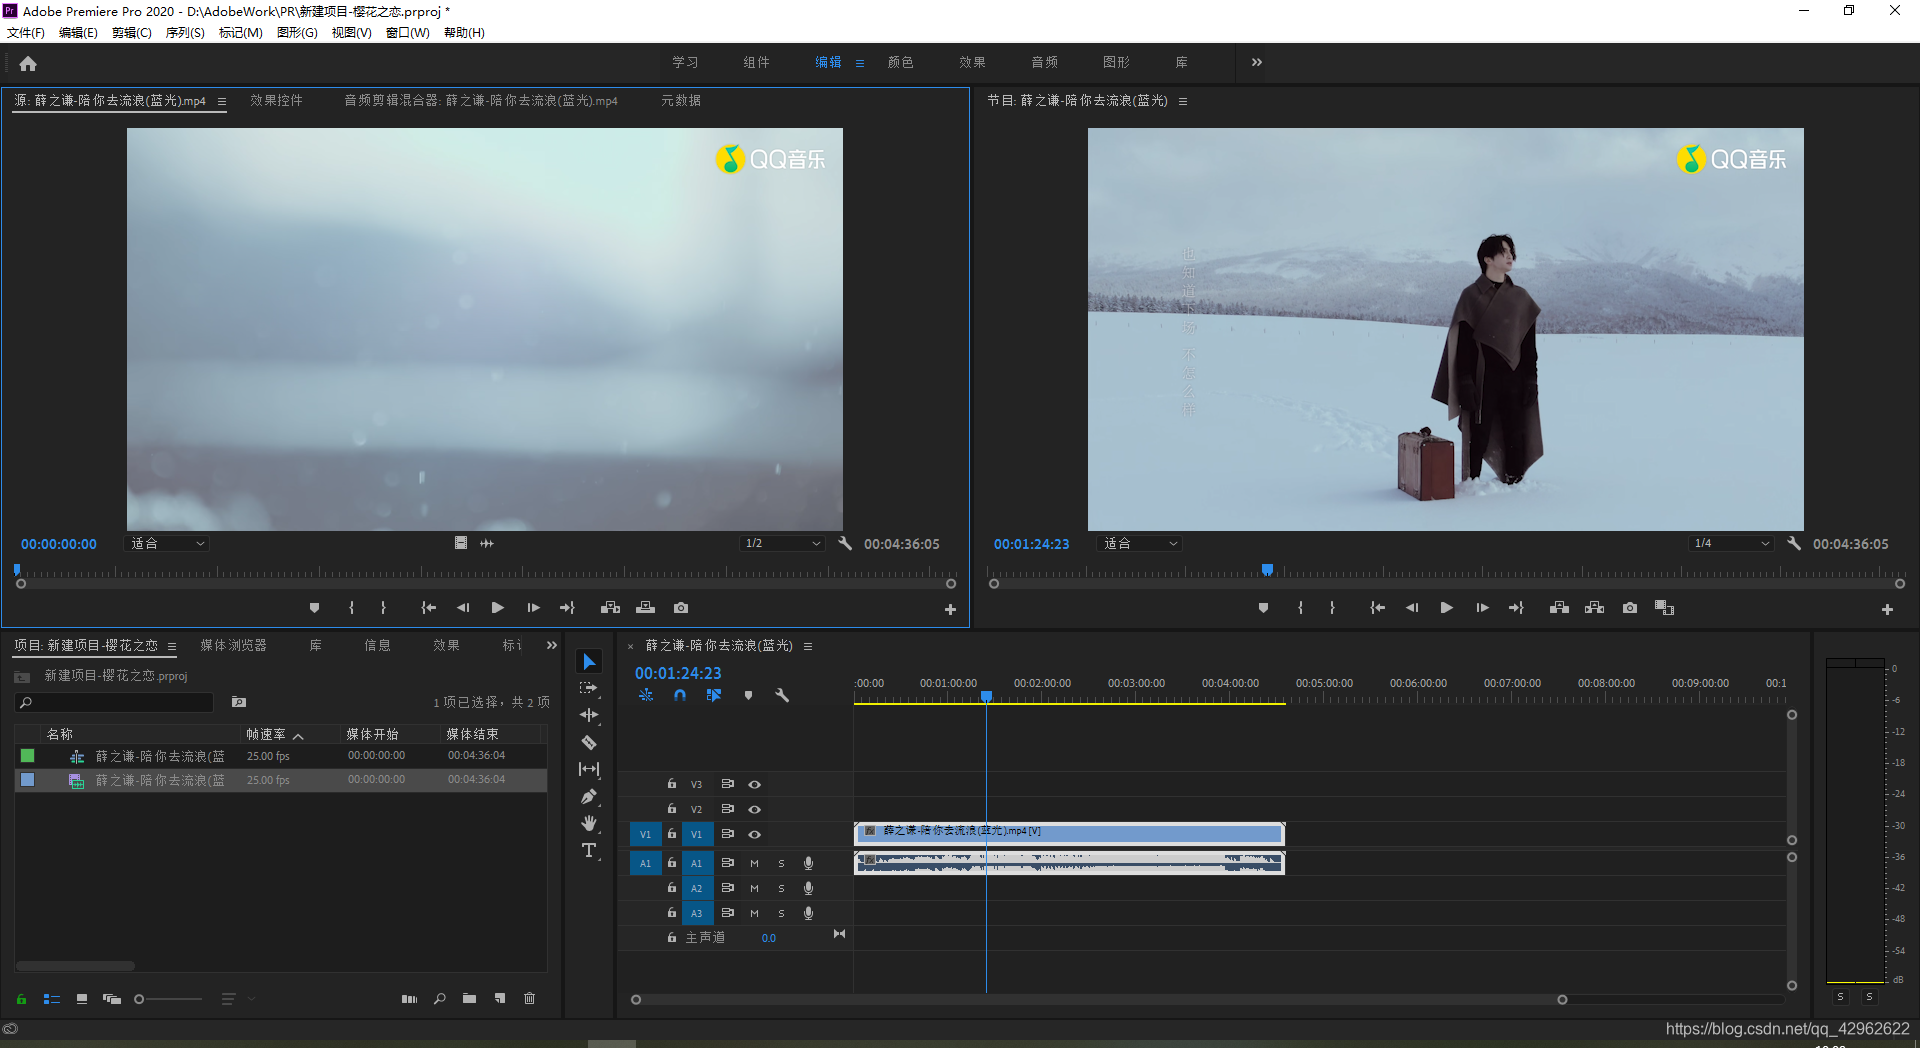Step forward one frame in Program monitor

pos(1482,607)
